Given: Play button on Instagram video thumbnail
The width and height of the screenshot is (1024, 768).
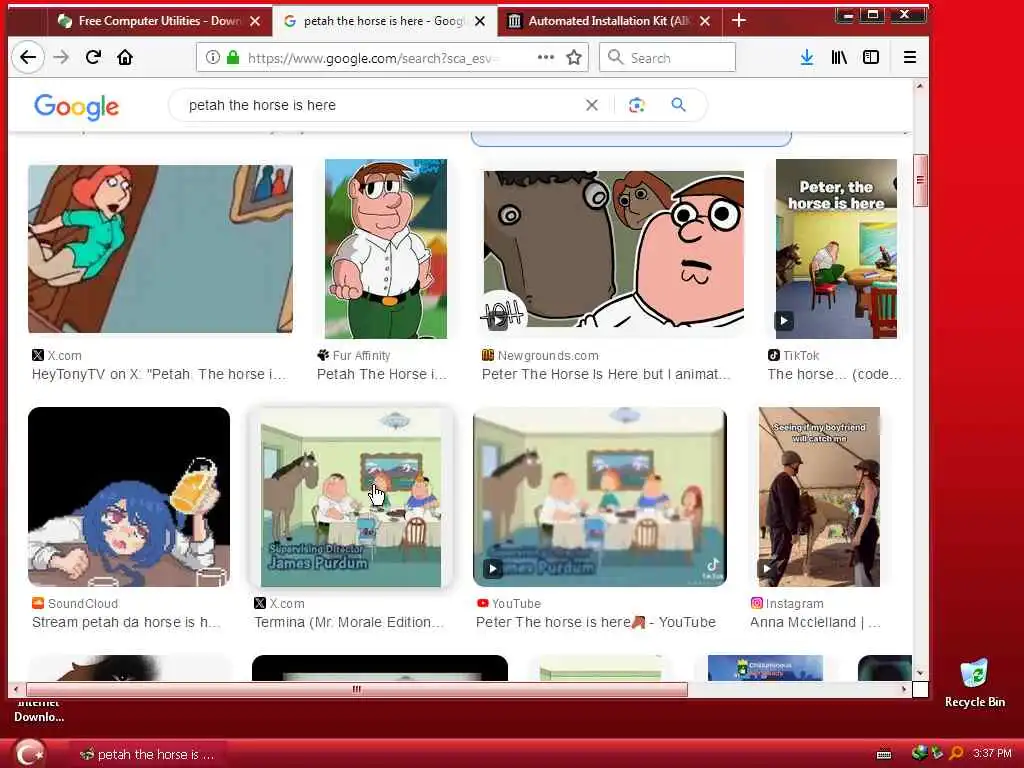Looking at the screenshot, I should 767,569.
